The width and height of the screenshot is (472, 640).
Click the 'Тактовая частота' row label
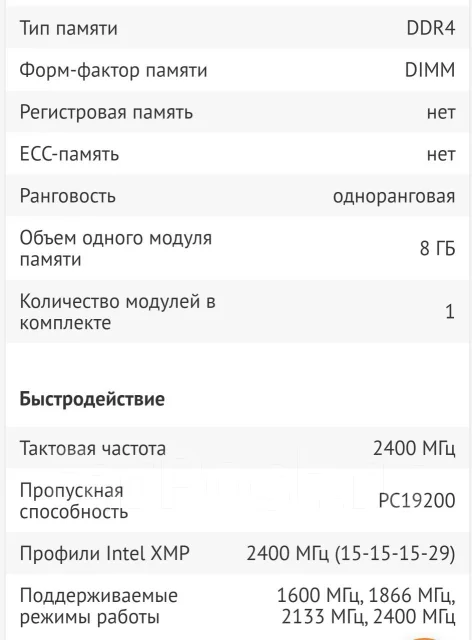pyautogui.click(x=93, y=448)
